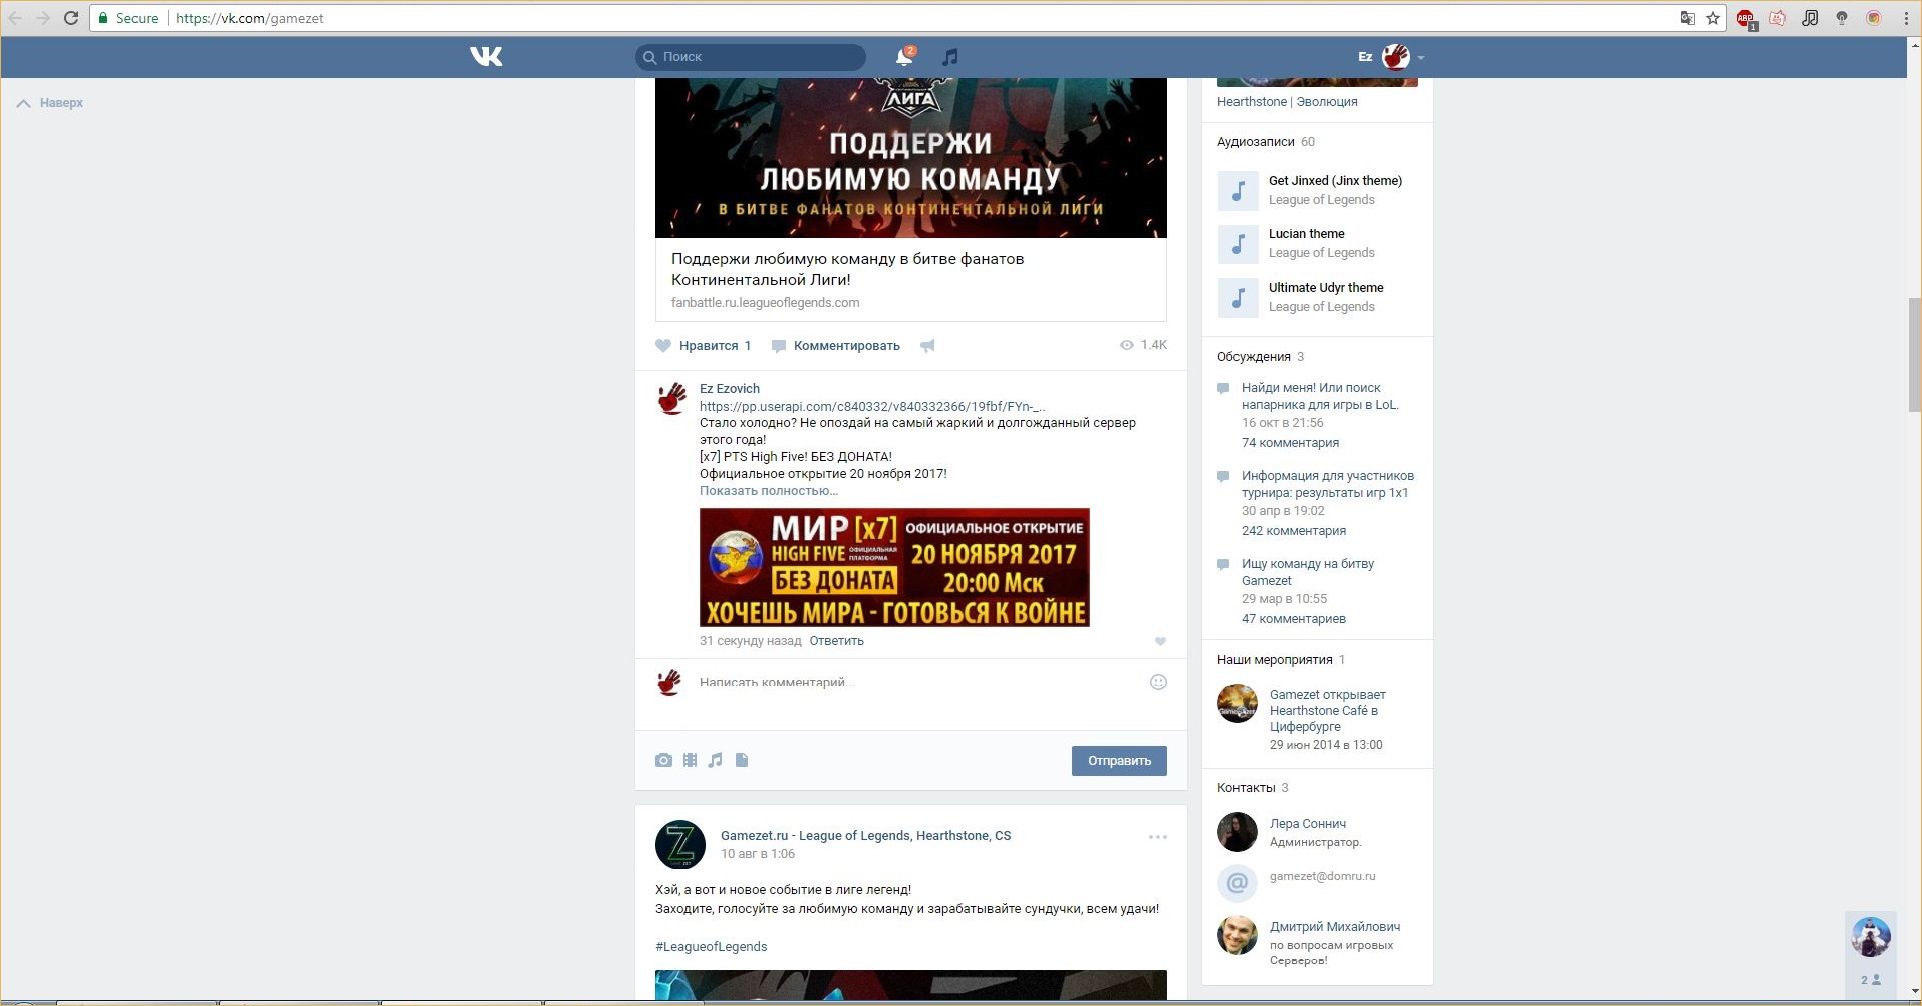Image resolution: width=1922 pixels, height=1006 pixels.
Task: Open contact Дмитрий Михайлович
Action: [x=1335, y=927]
